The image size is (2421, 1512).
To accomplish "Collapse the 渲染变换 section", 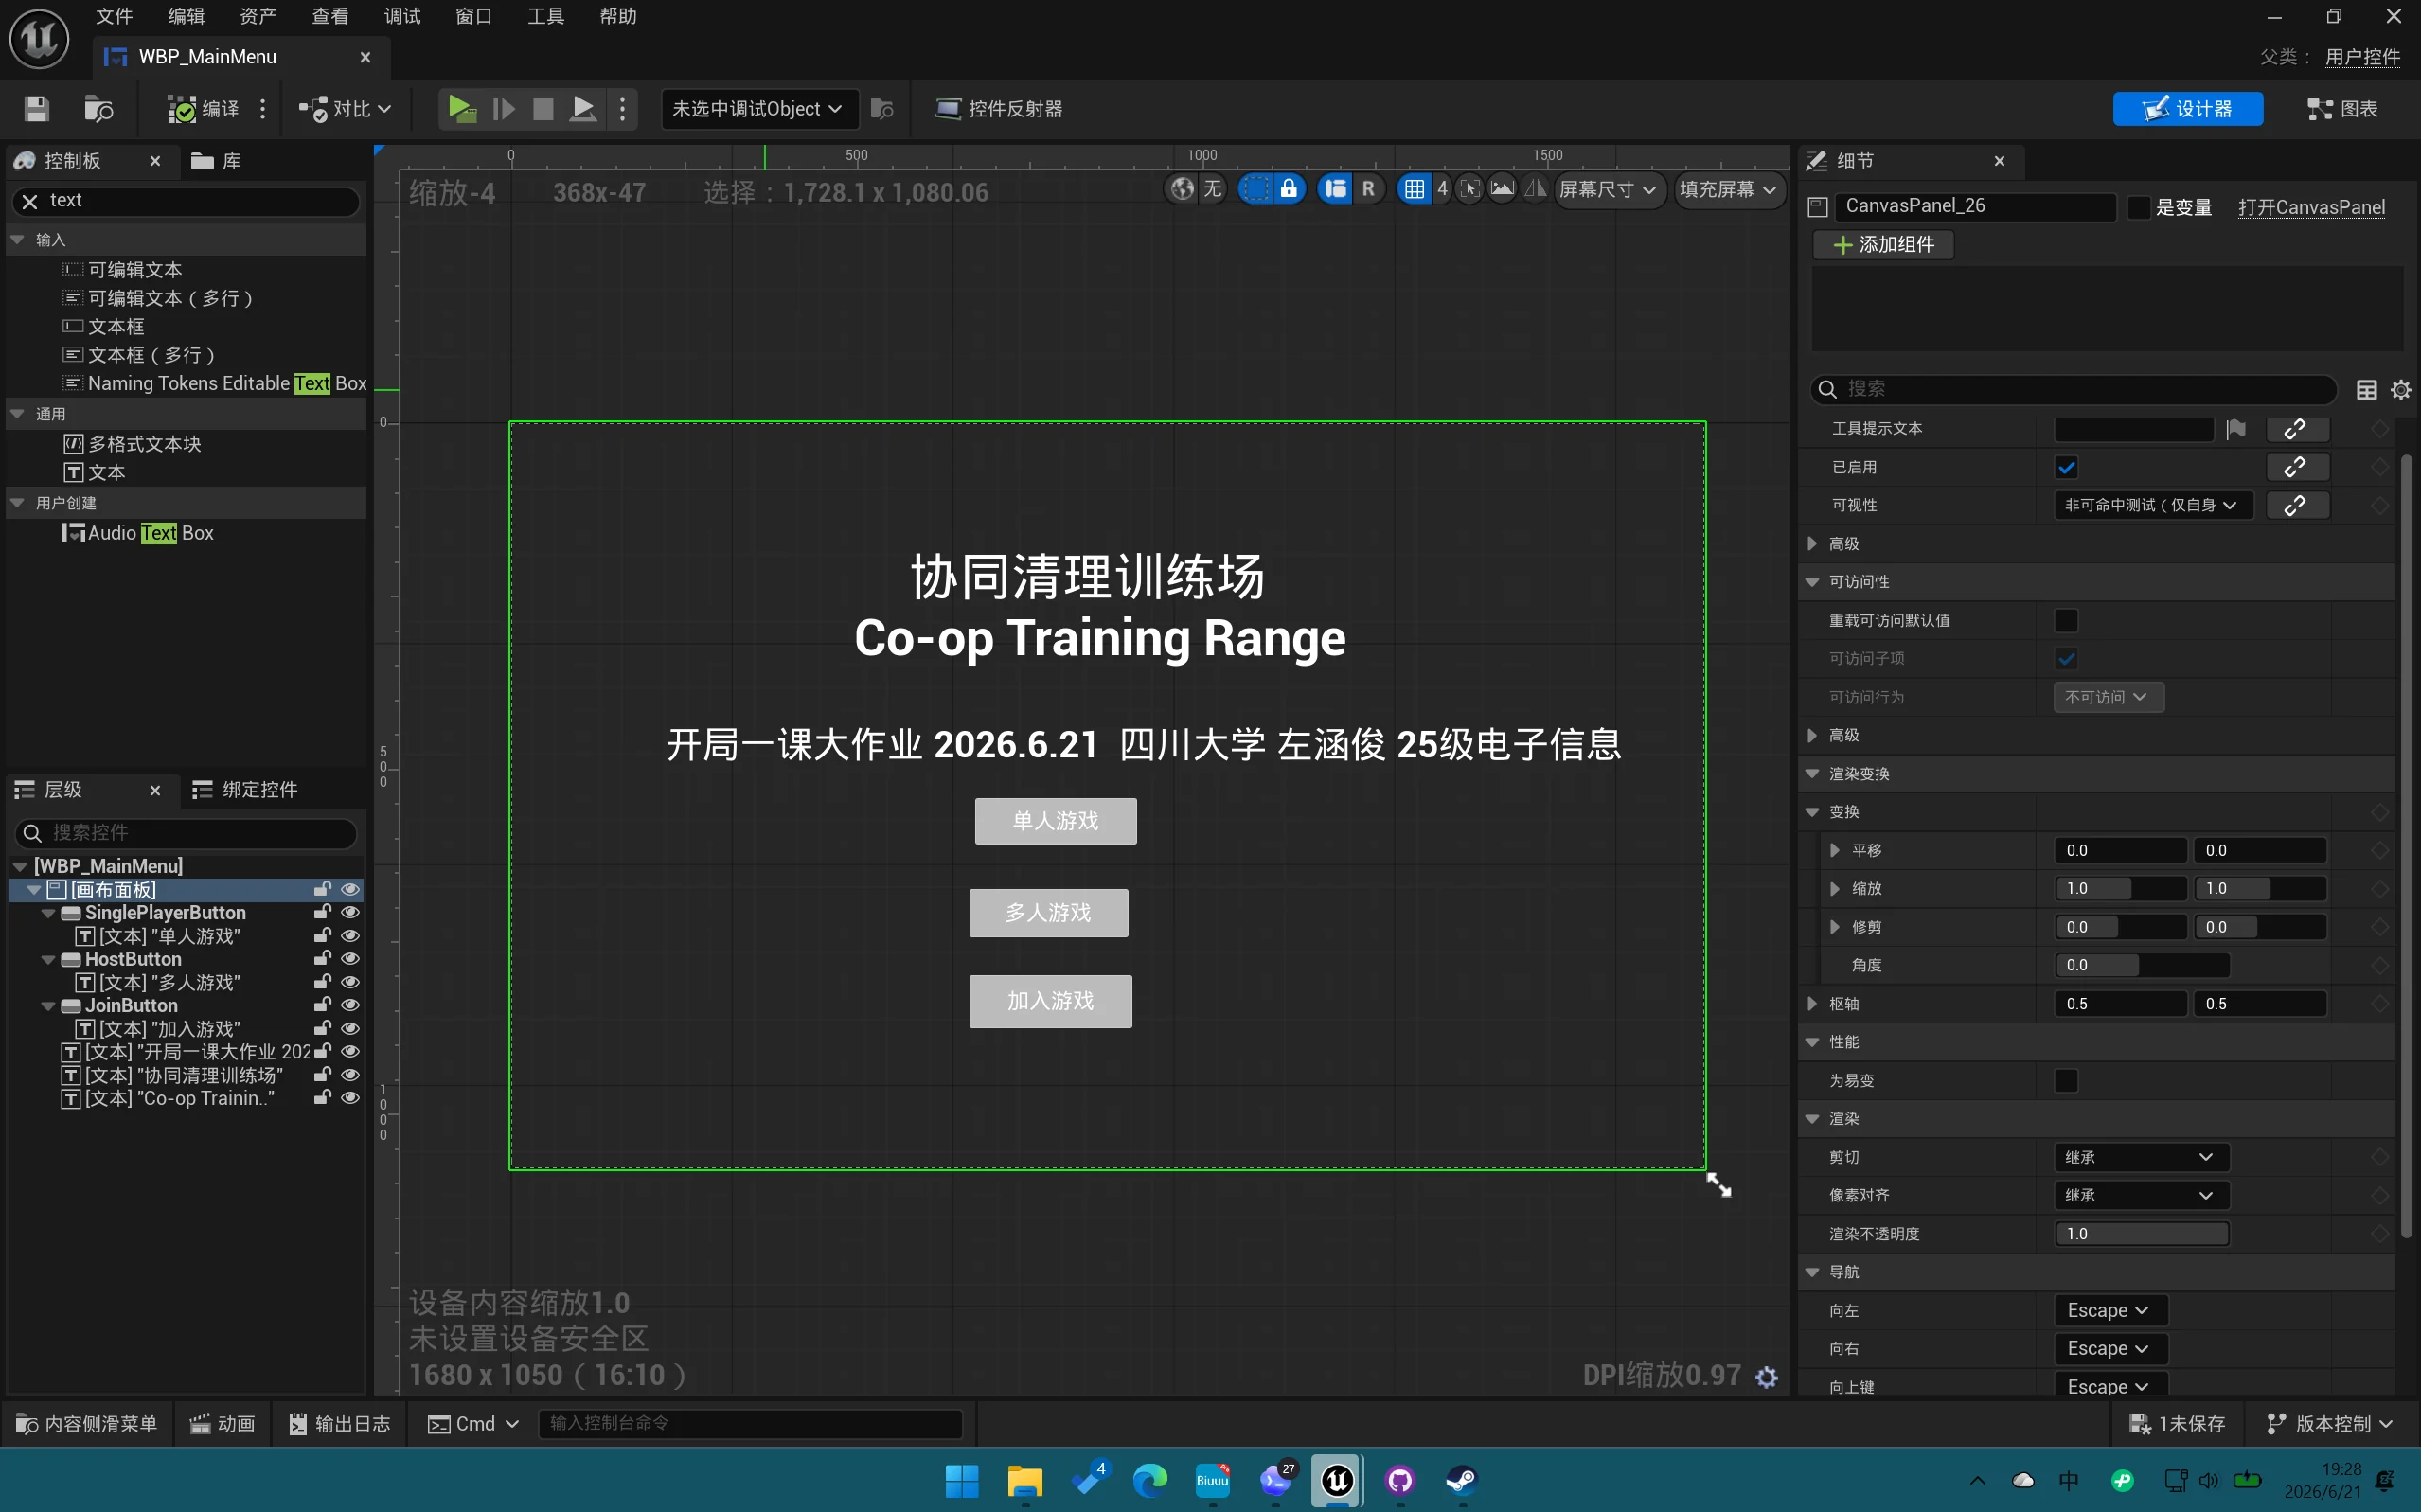I will tap(1812, 774).
